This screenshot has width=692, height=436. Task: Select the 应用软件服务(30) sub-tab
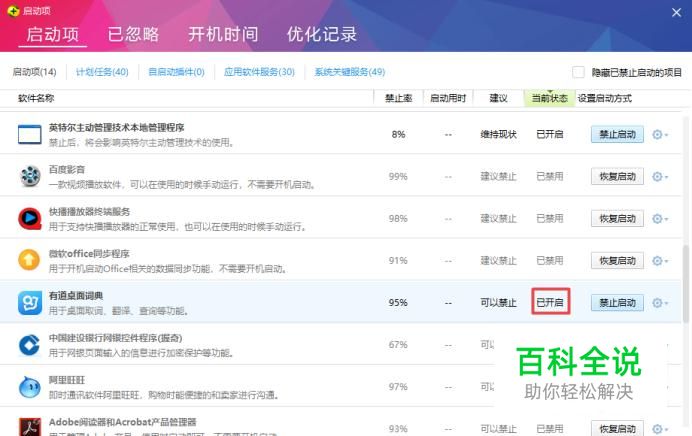coord(259,72)
